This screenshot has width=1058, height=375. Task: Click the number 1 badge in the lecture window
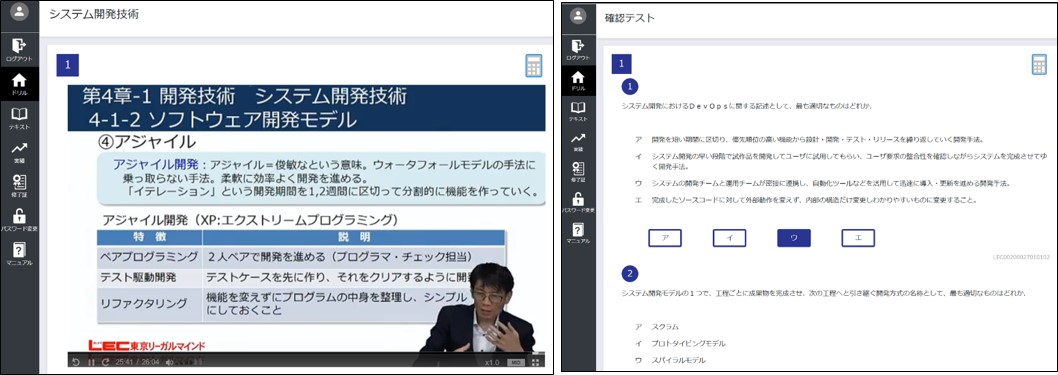[x=67, y=65]
